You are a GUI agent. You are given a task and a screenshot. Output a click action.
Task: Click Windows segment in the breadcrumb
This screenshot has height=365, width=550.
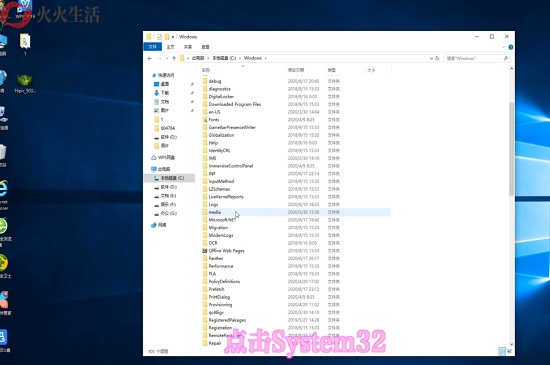(x=253, y=58)
